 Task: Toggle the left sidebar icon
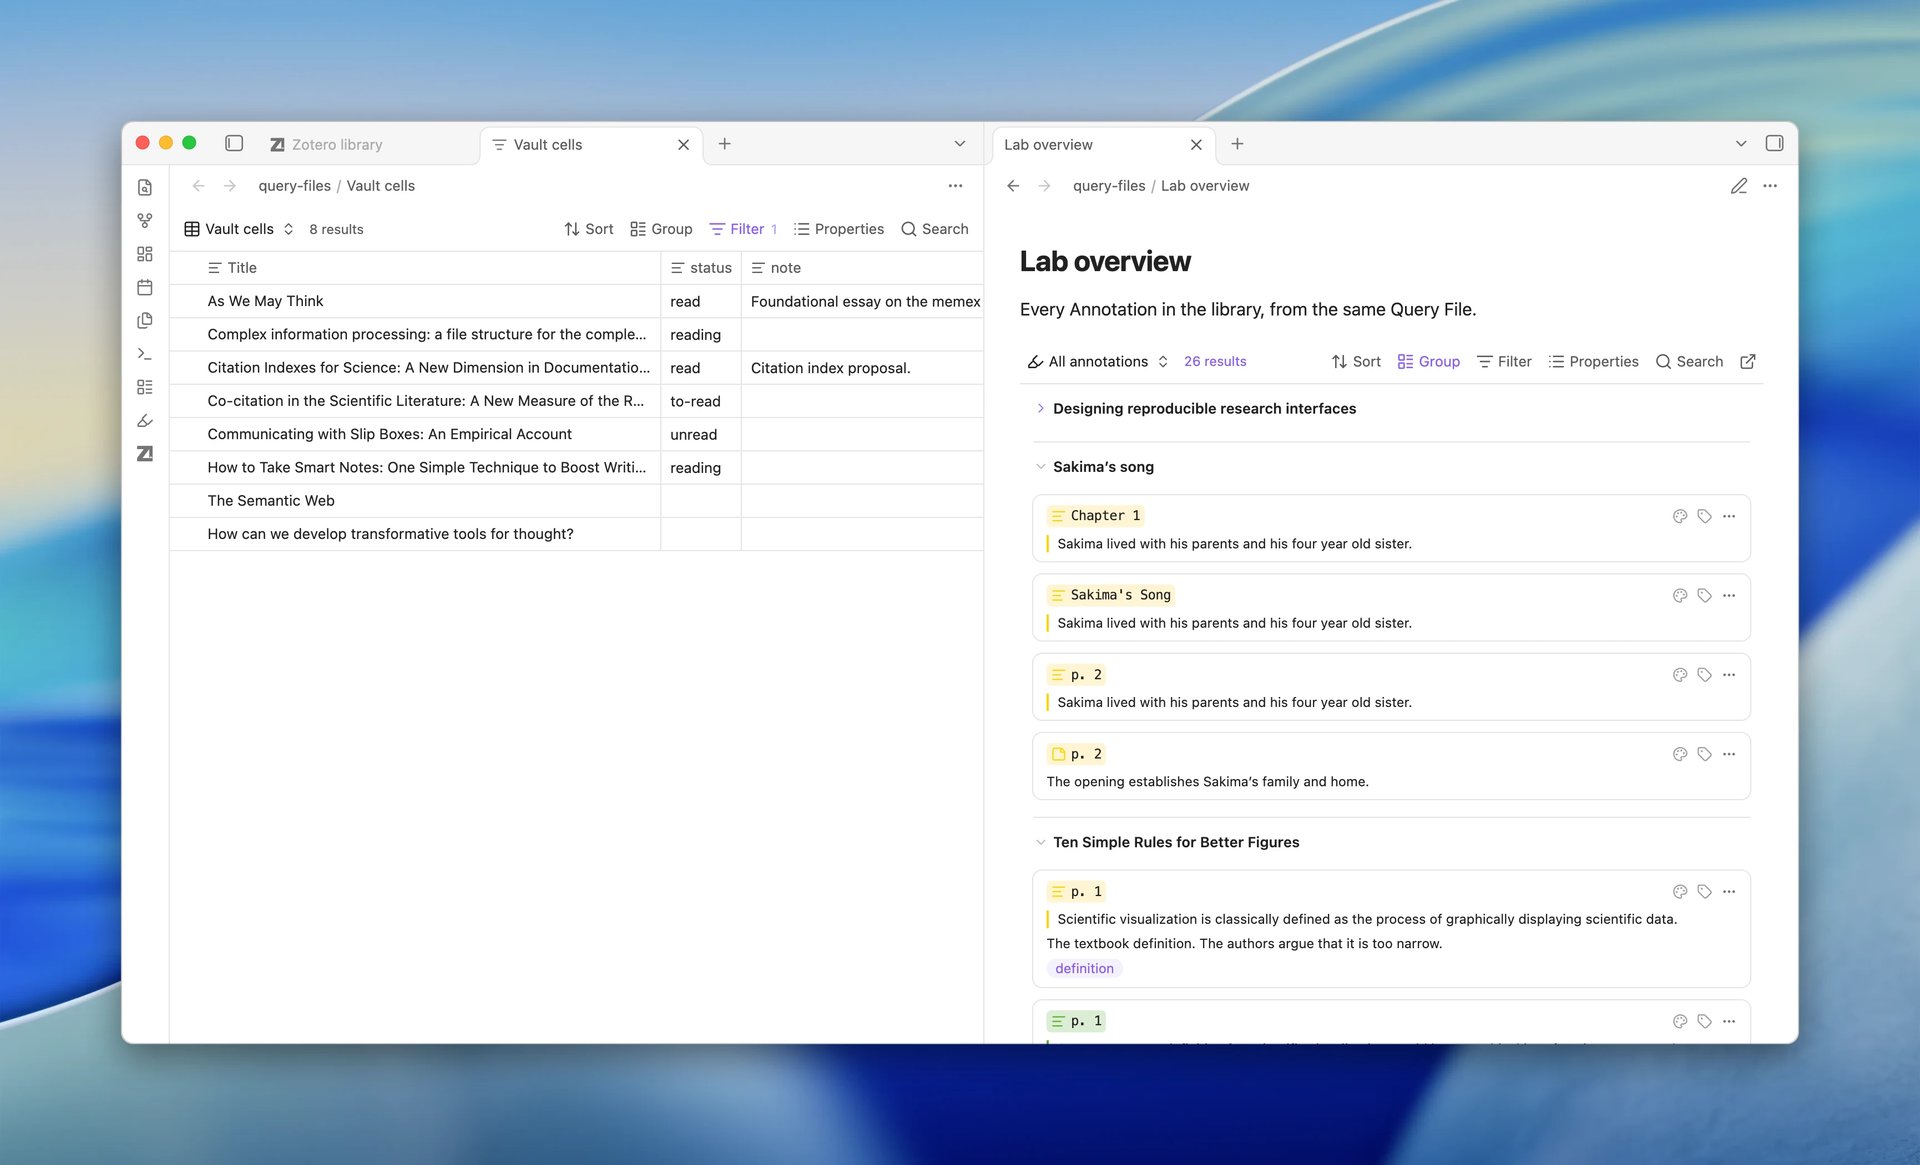point(234,143)
